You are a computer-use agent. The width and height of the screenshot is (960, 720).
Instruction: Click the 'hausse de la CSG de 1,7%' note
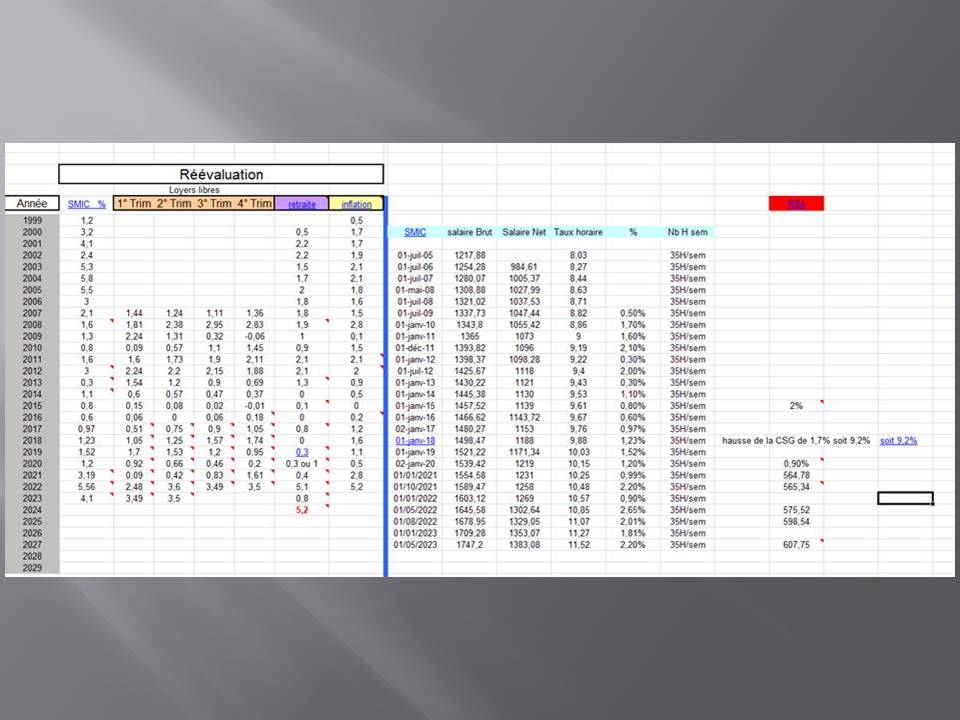point(796,440)
